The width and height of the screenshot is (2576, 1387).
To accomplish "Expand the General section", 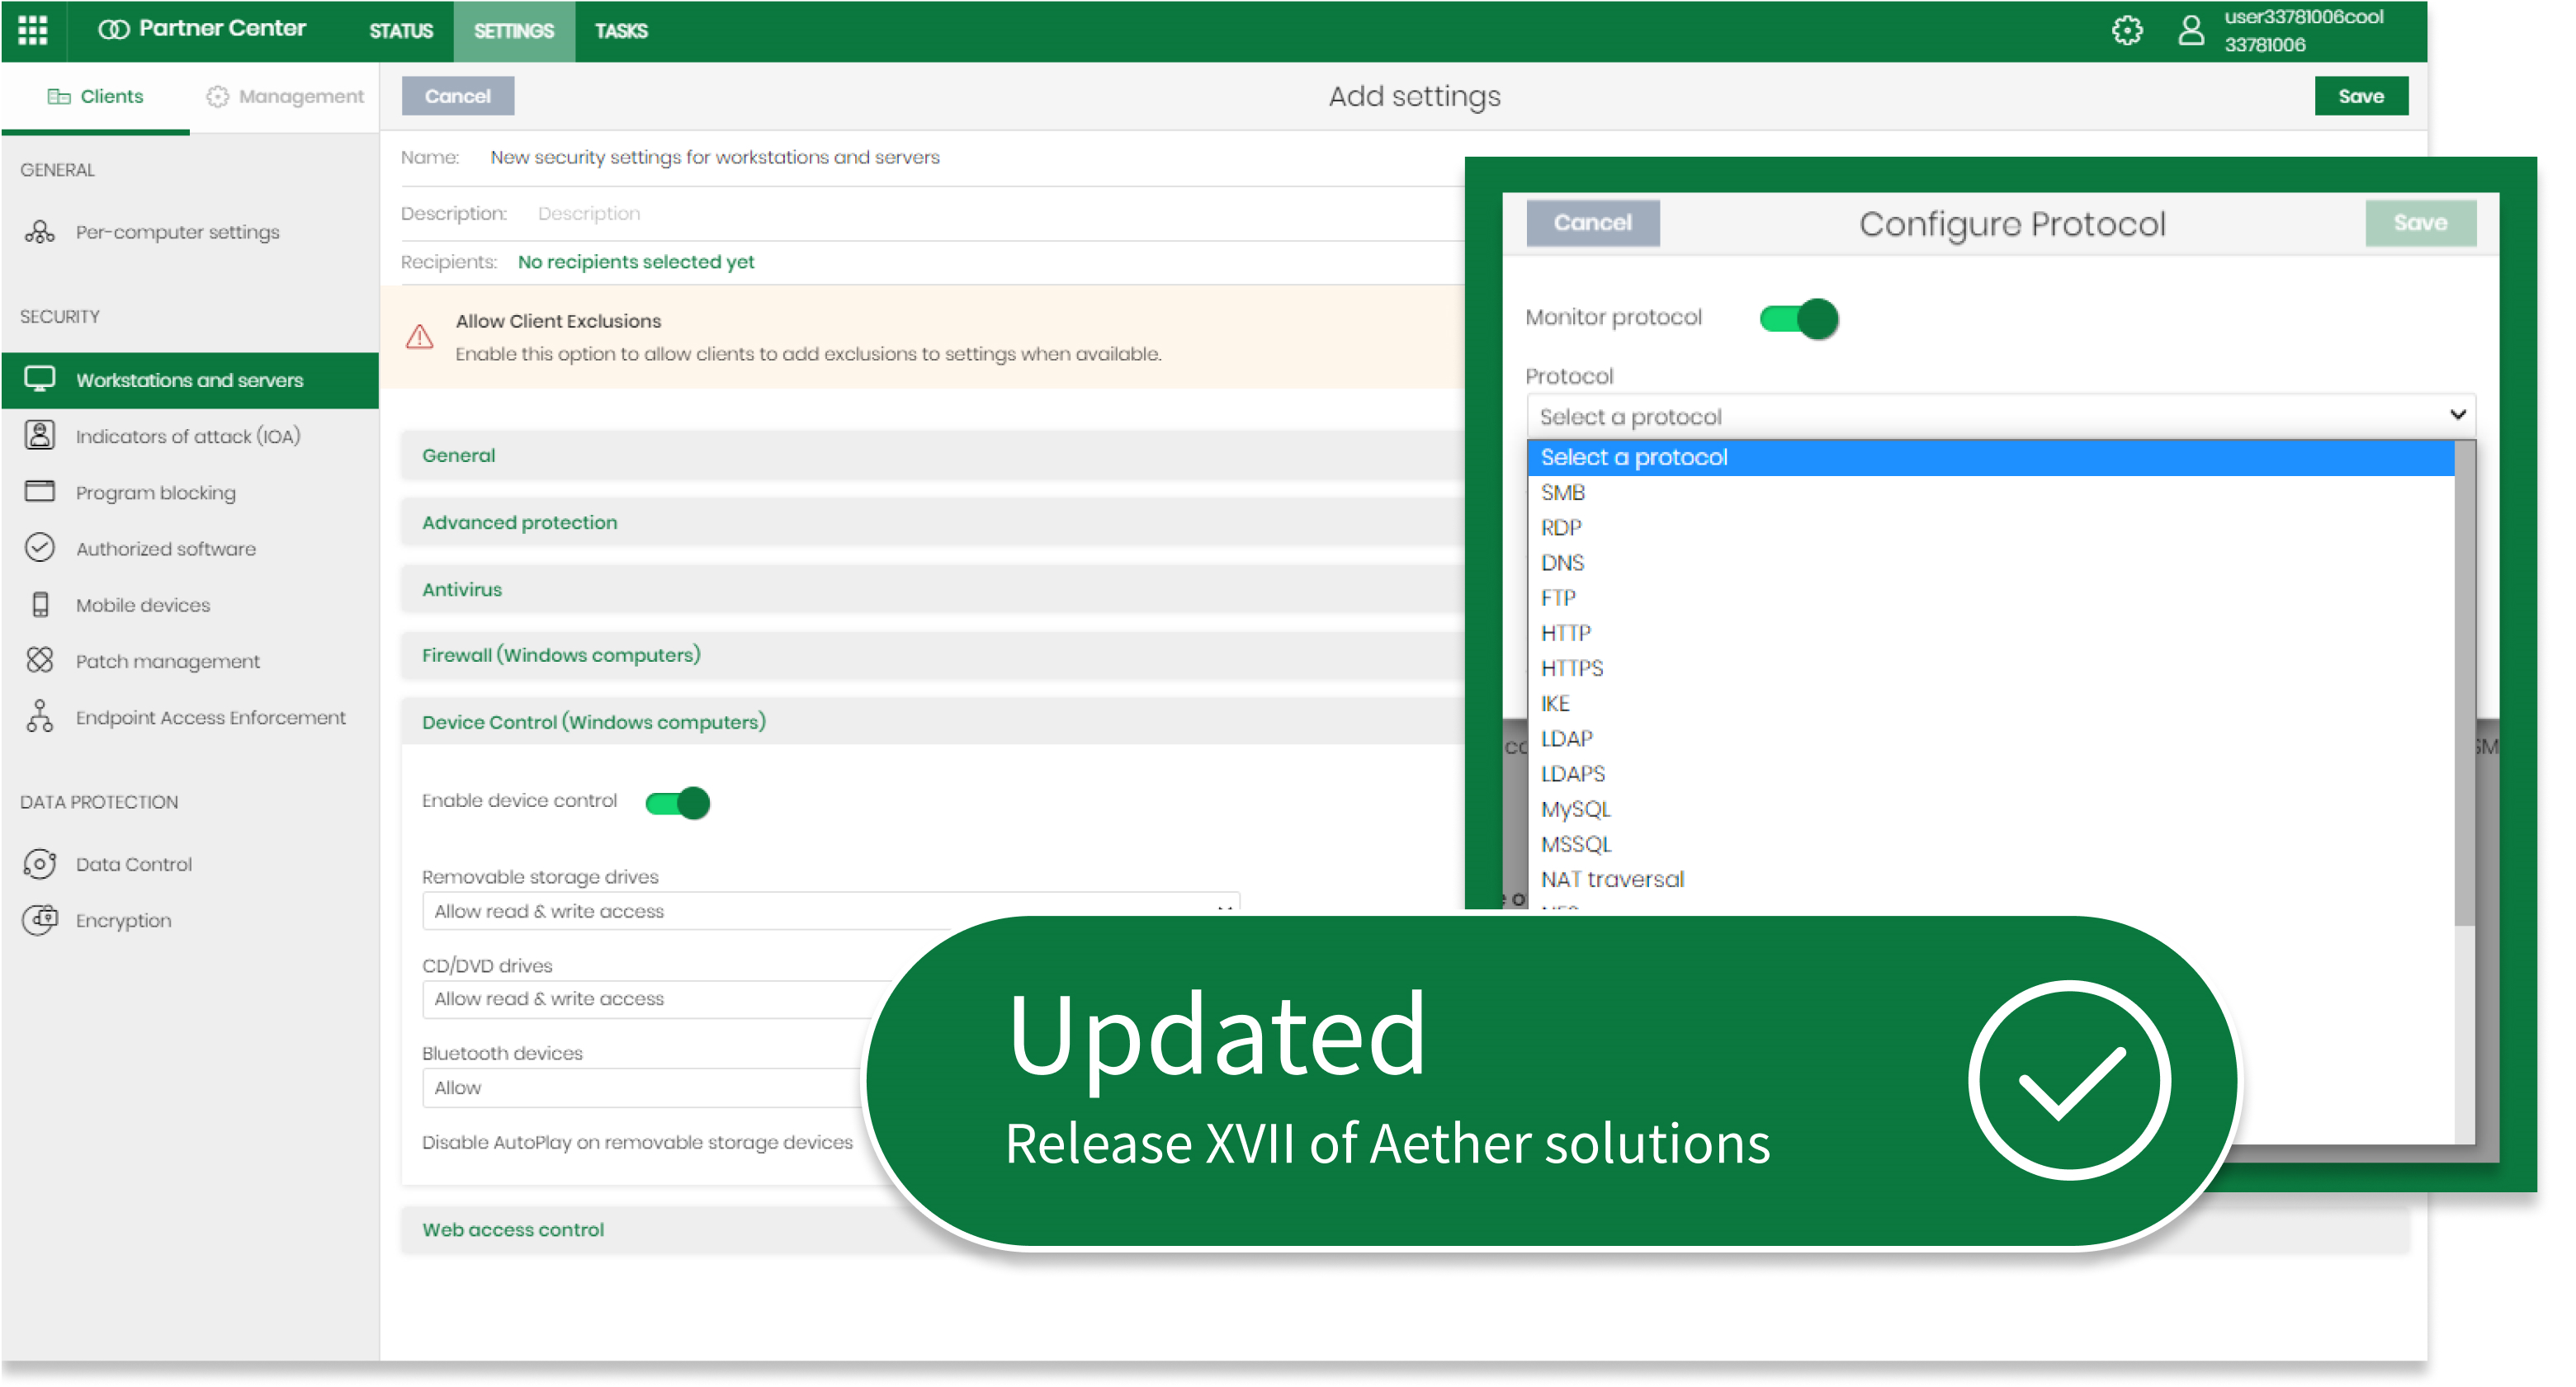I will pyautogui.click(x=933, y=455).
